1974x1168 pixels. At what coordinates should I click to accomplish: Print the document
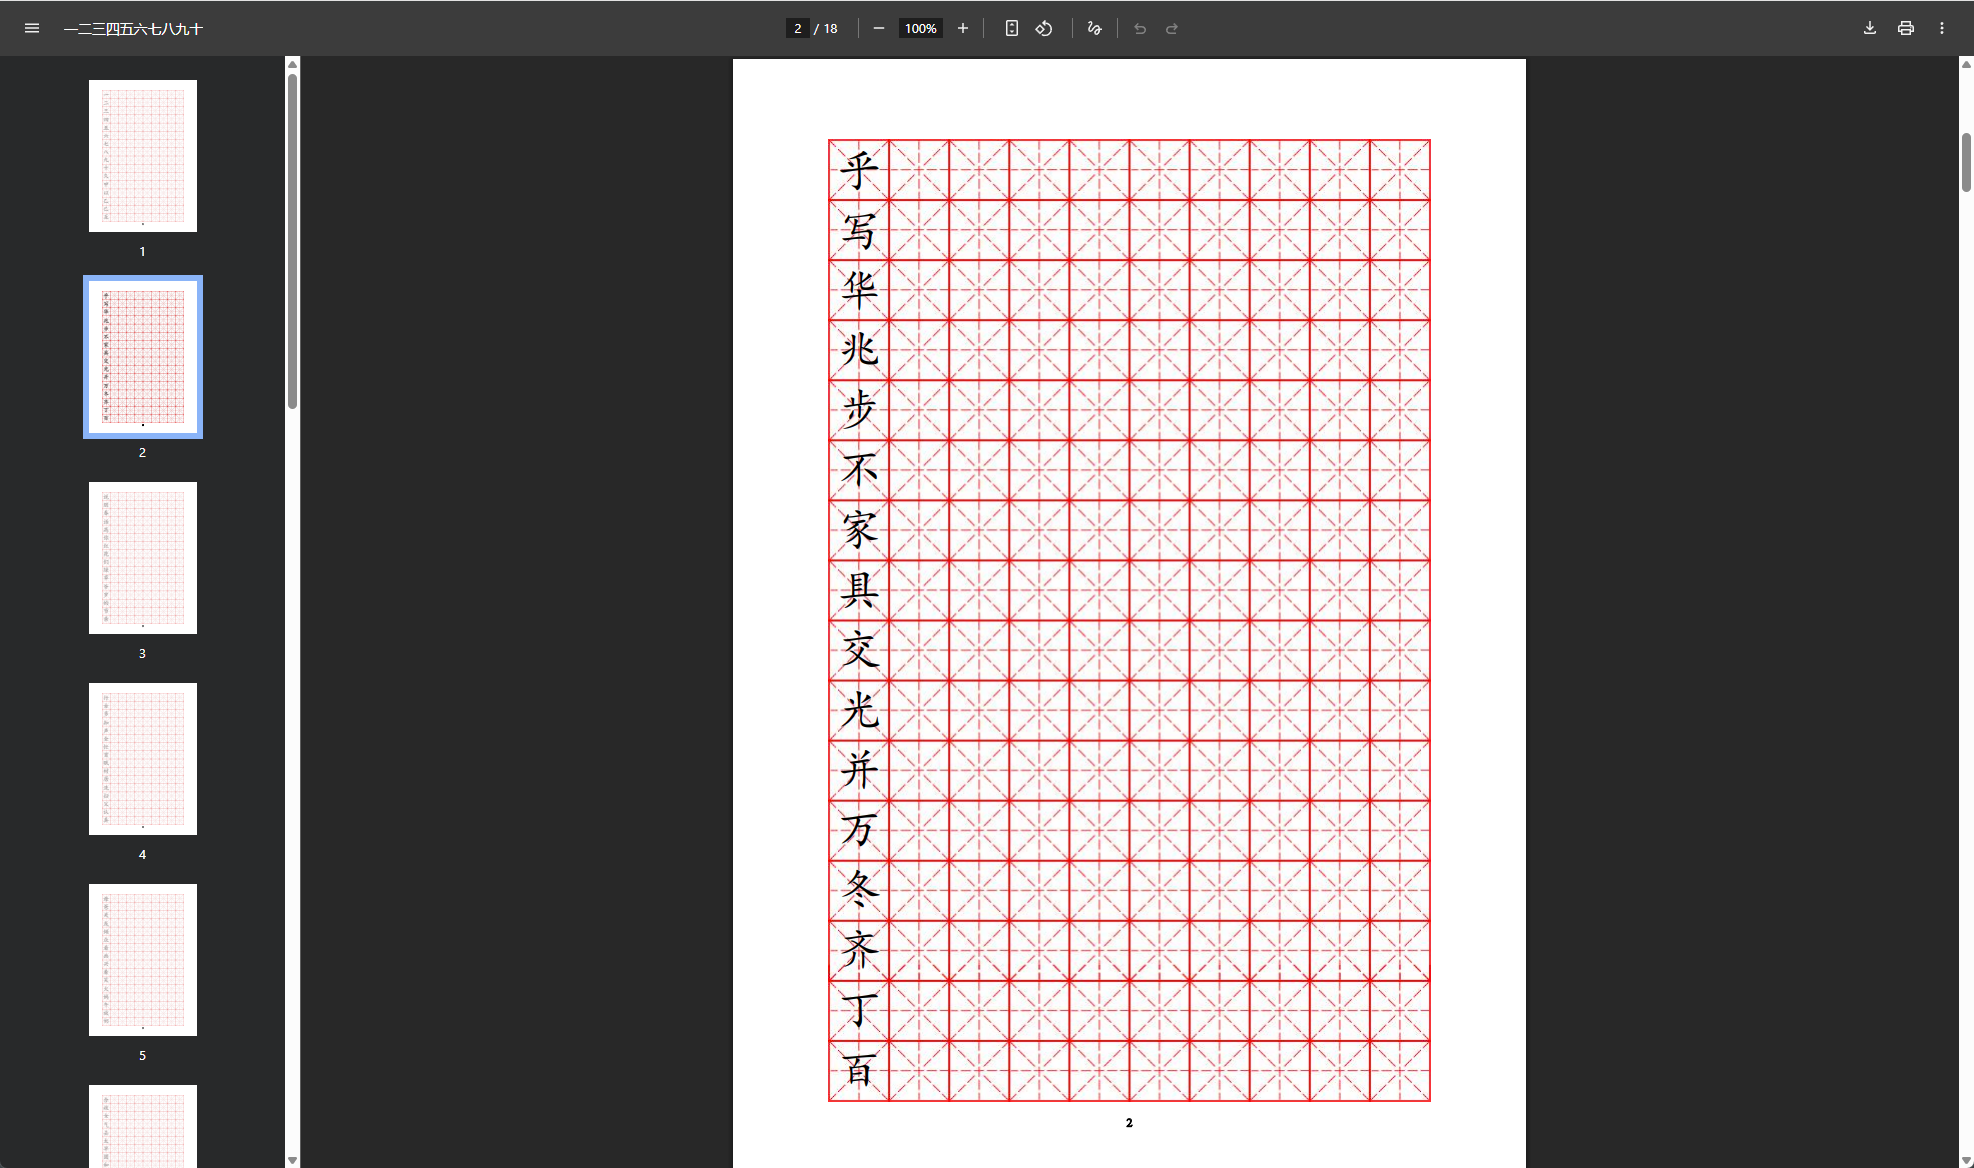pyautogui.click(x=1905, y=28)
